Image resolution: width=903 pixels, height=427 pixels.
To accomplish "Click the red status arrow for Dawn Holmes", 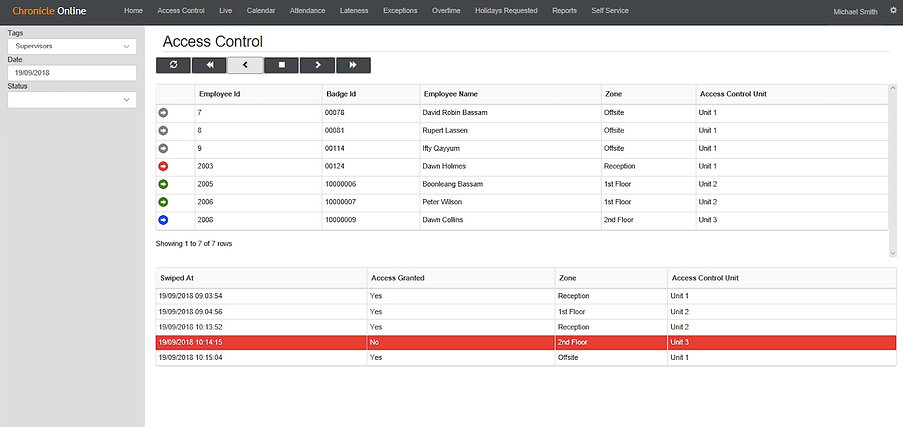I will coord(163,167).
